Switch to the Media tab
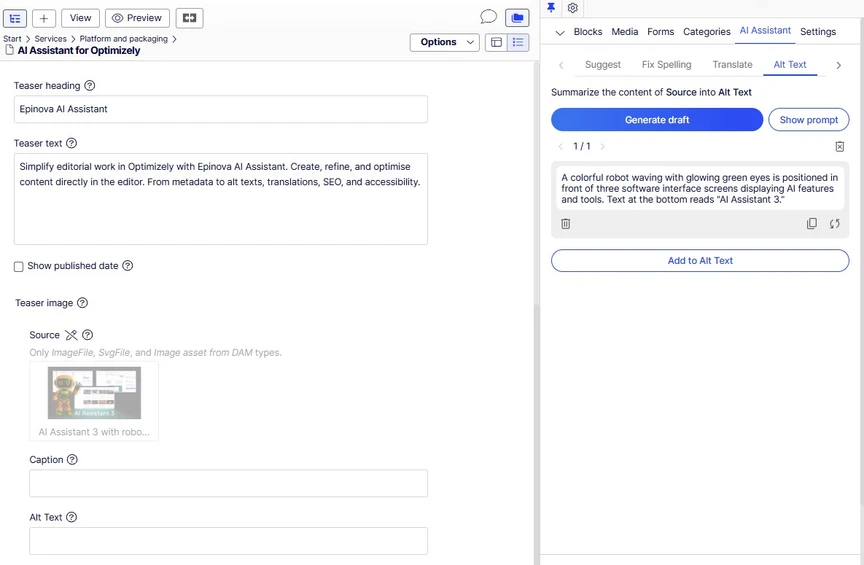Image resolution: width=864 pixels, height=565 pixels. point(625,32)
